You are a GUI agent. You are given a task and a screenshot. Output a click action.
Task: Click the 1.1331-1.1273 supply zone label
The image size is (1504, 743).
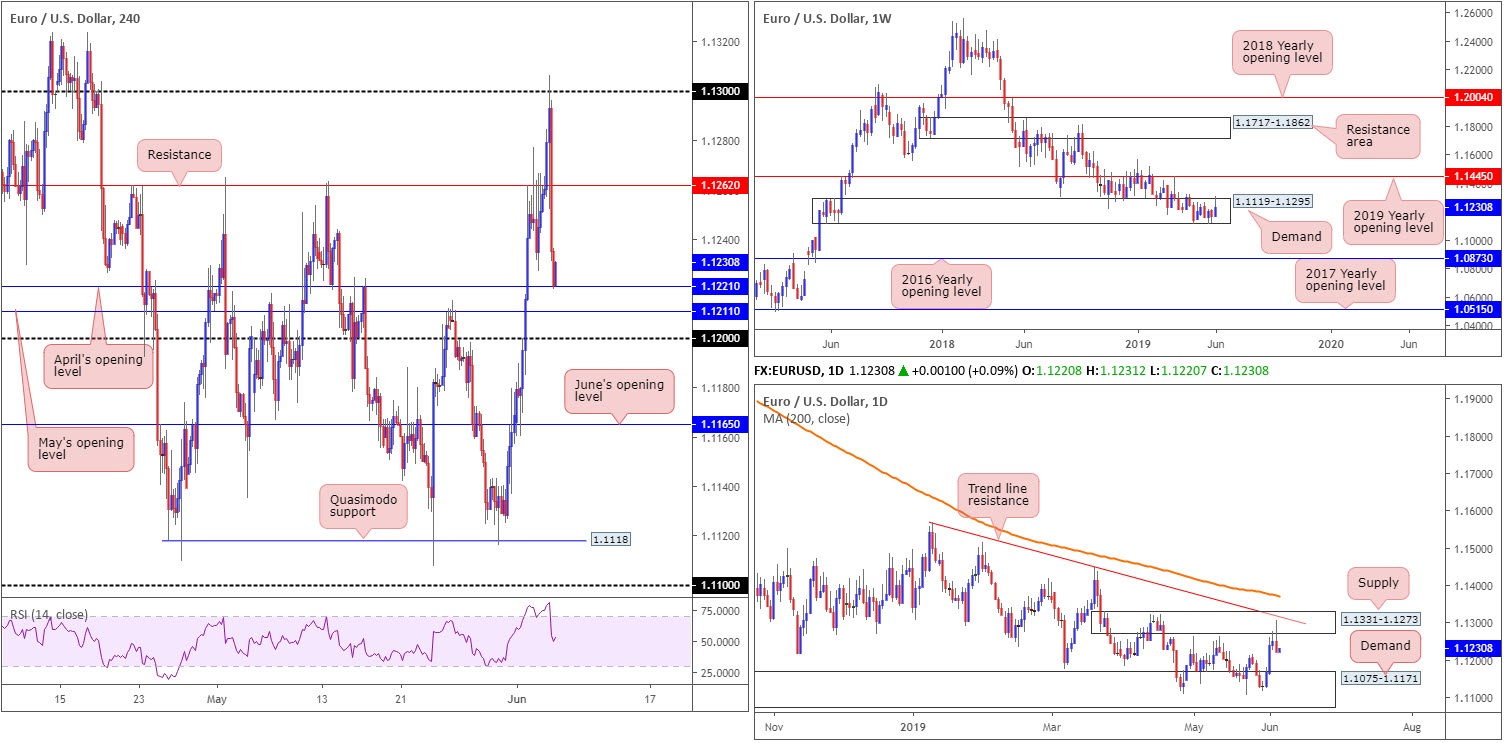(x=1380, y=621)
